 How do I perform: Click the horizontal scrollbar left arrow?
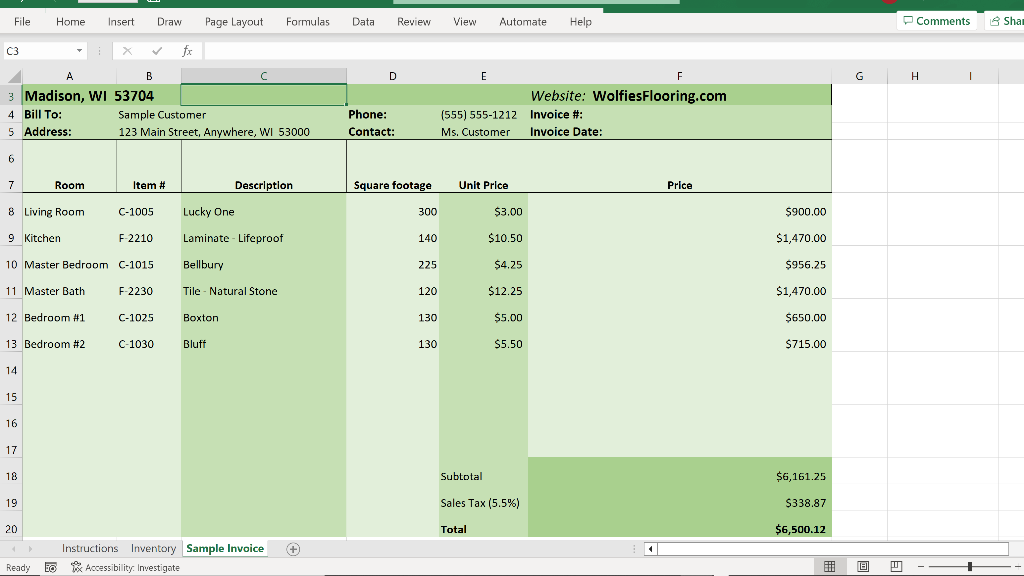pyautogui.click(x=650, y=549)
